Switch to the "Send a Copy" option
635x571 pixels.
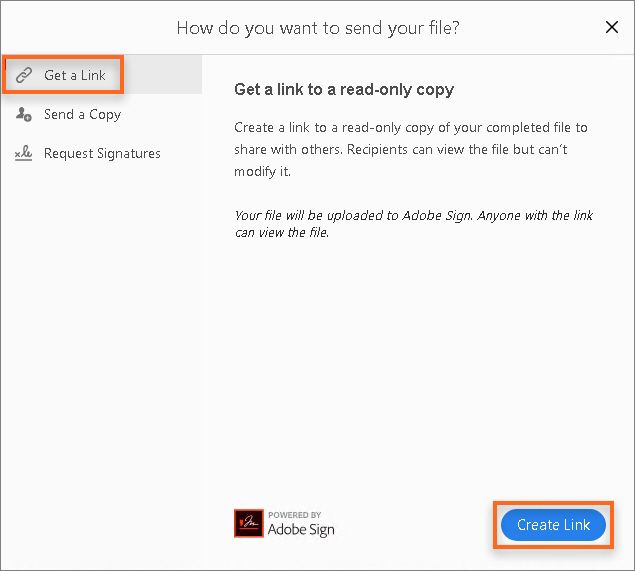click(82, 115)
